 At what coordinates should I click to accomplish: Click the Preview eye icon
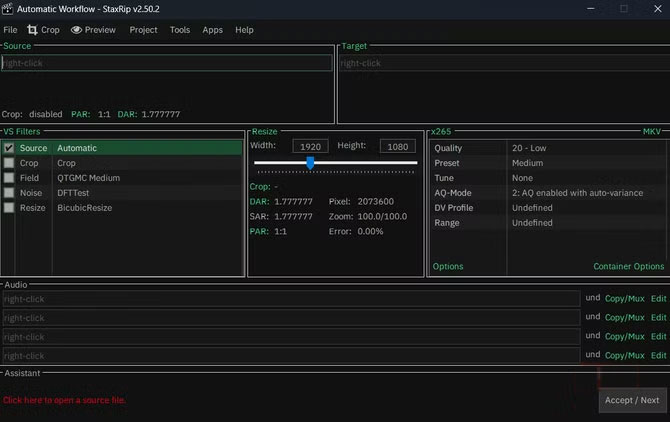[x=76, y=30]
